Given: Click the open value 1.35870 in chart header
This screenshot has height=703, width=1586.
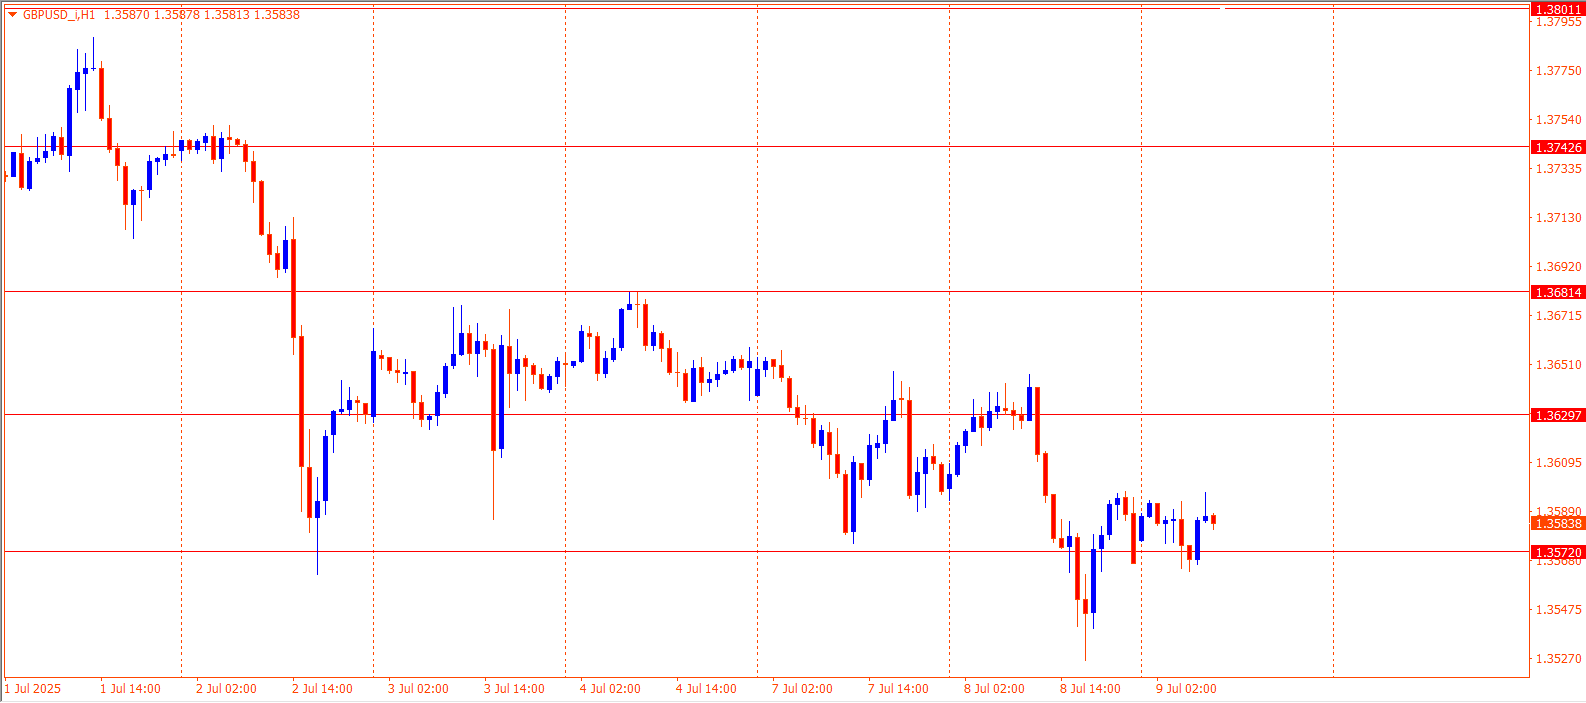Looking at the screenshot, I should point(126,15).
